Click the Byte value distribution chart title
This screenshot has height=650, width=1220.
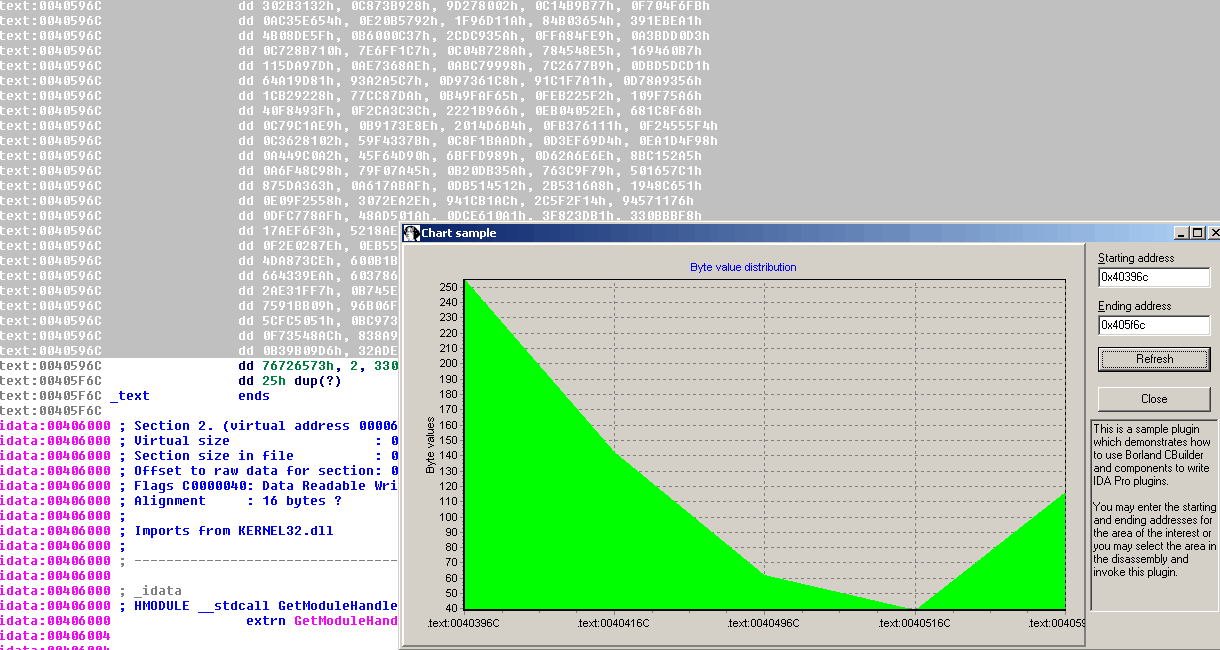(x=743, y=267)
